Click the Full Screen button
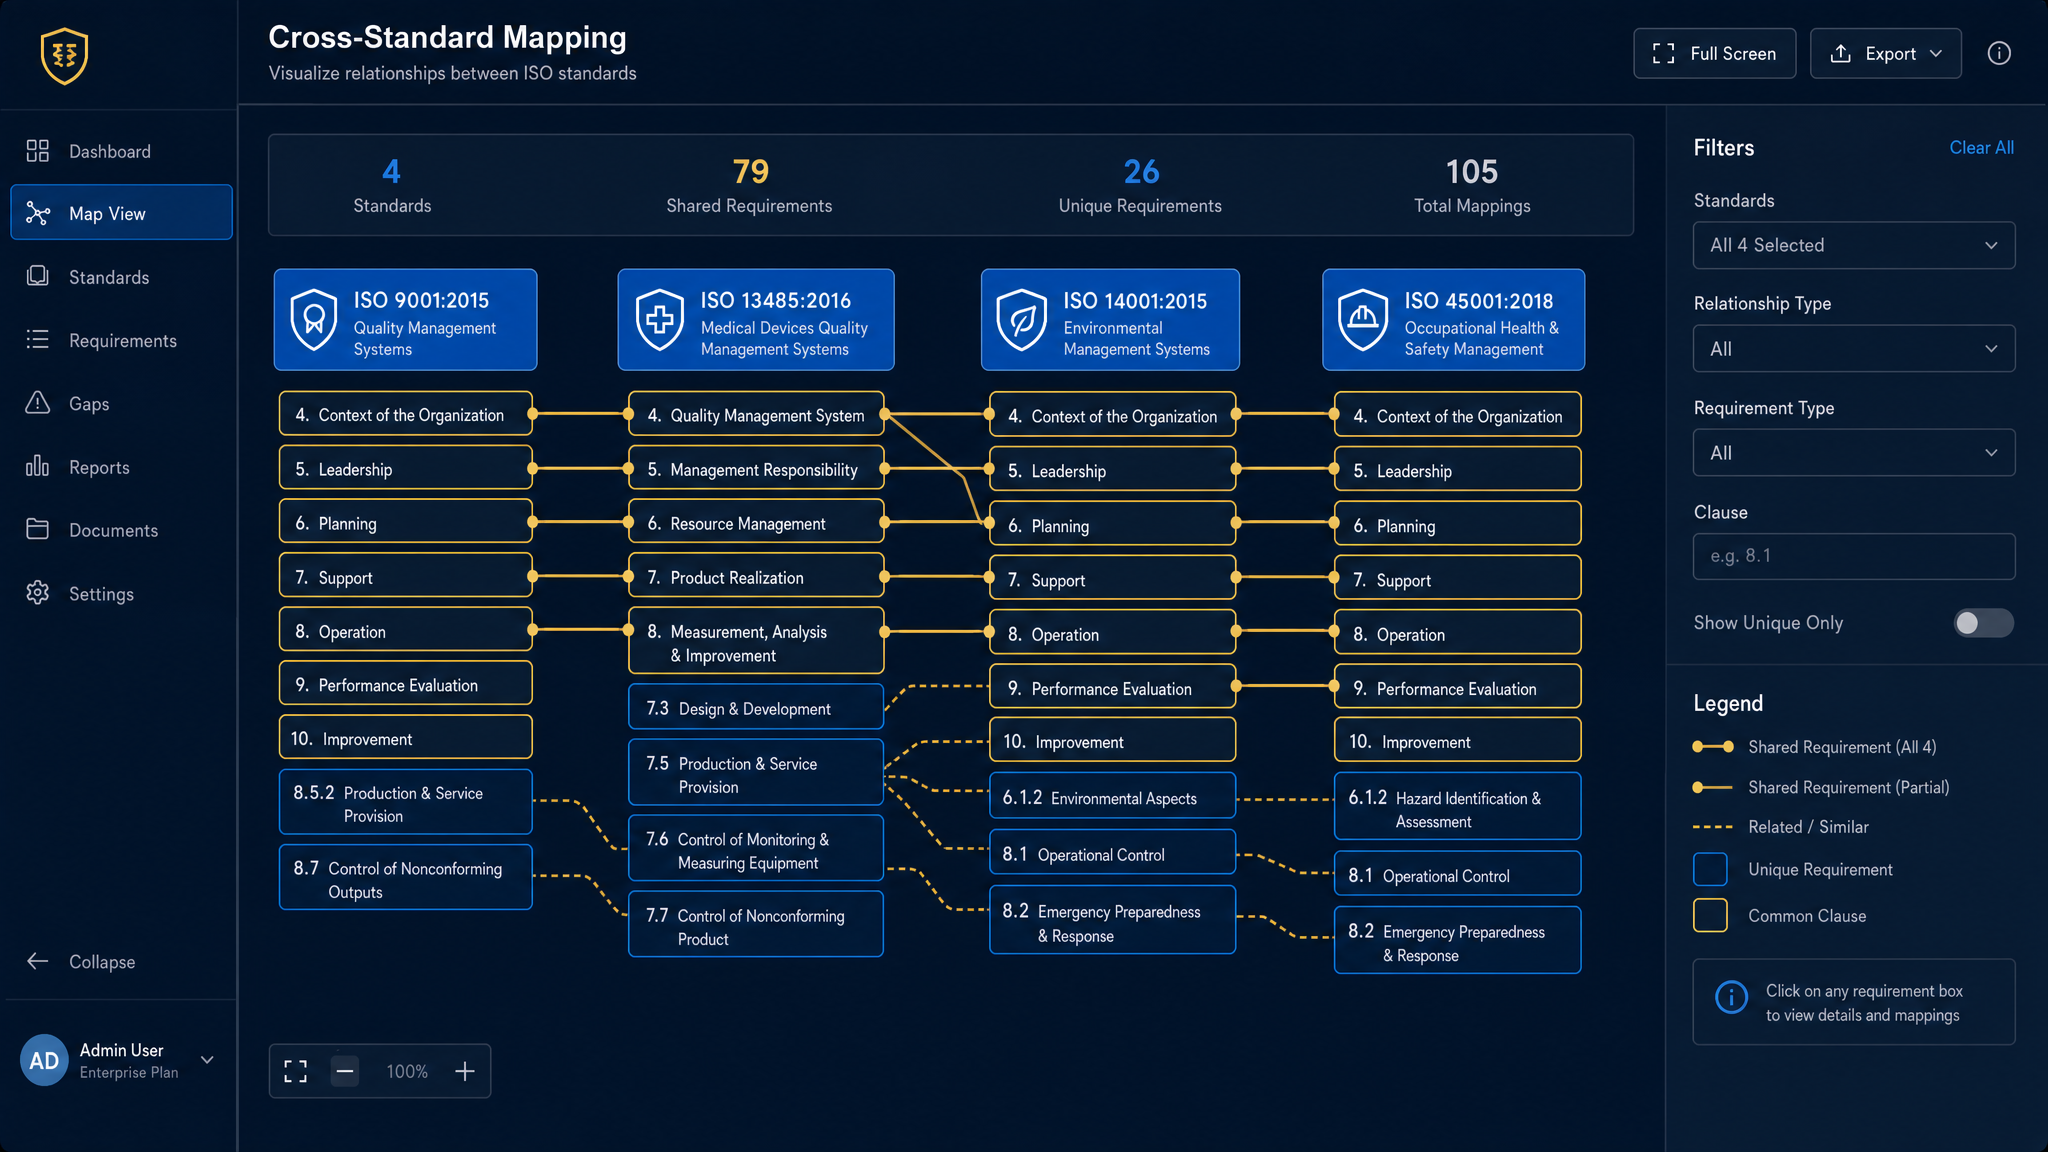The height and width of the screenshot is (1152, 2048). click(1714, 53)
